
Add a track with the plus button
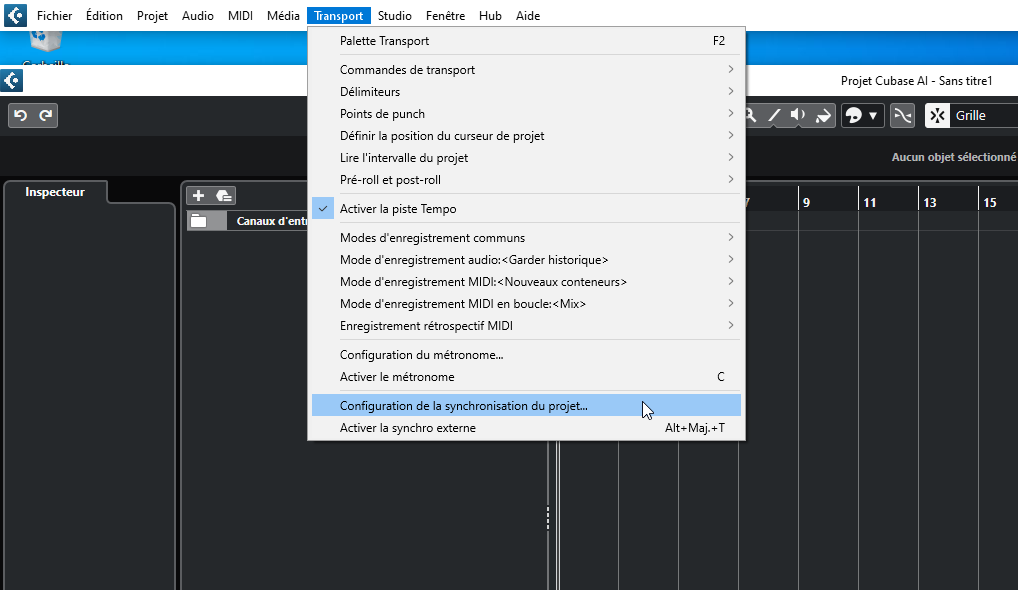198,195
